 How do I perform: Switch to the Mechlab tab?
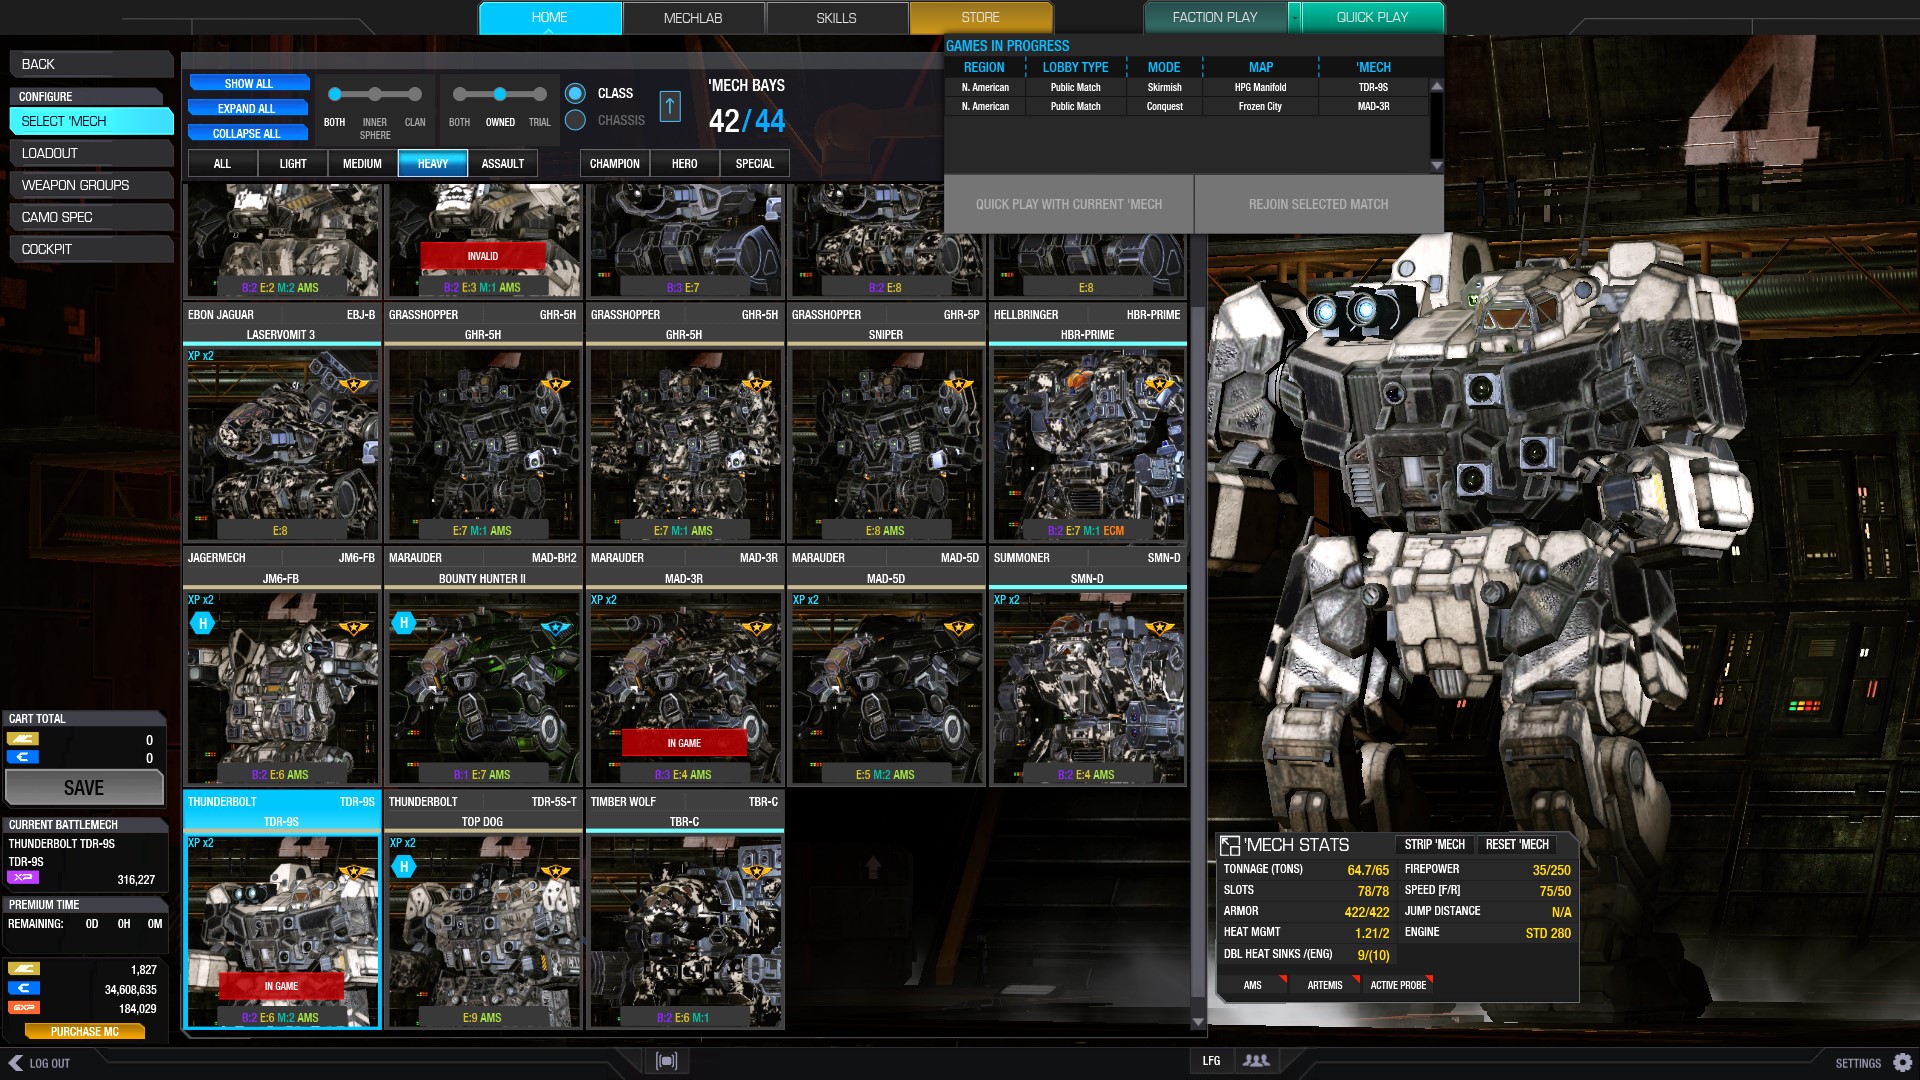pyautogui.click(x=693, y=18)
